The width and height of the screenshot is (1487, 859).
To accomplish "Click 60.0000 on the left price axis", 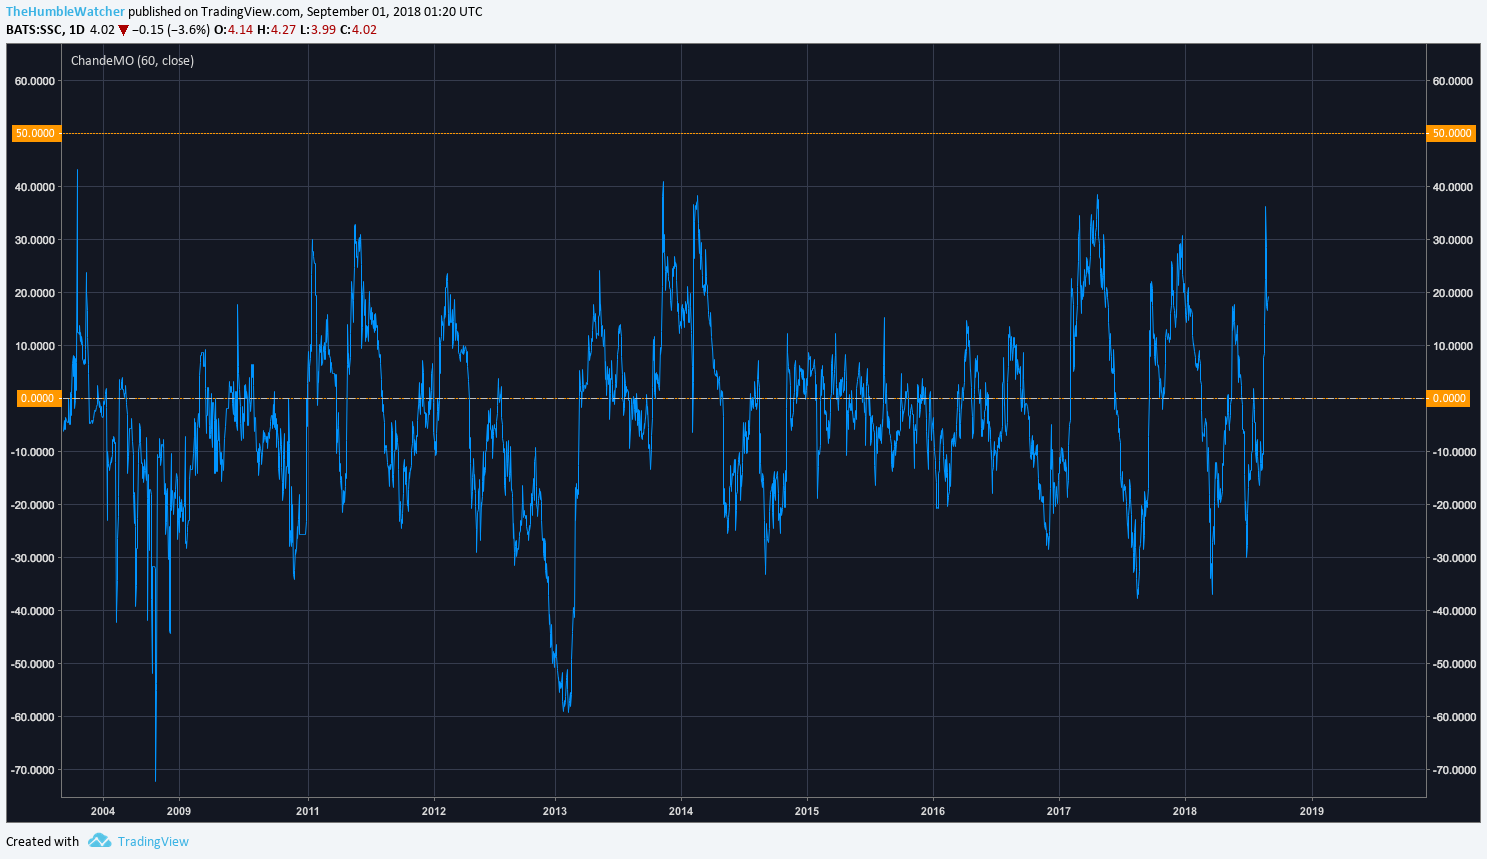I will tap(35, 81).
